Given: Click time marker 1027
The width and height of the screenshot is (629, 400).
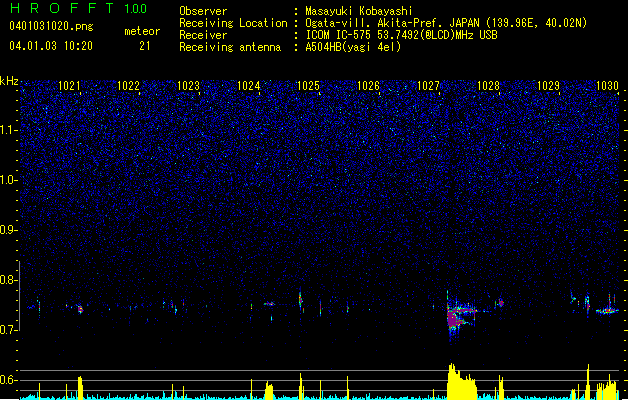Looking at the screenshot, I should [428, 86].
